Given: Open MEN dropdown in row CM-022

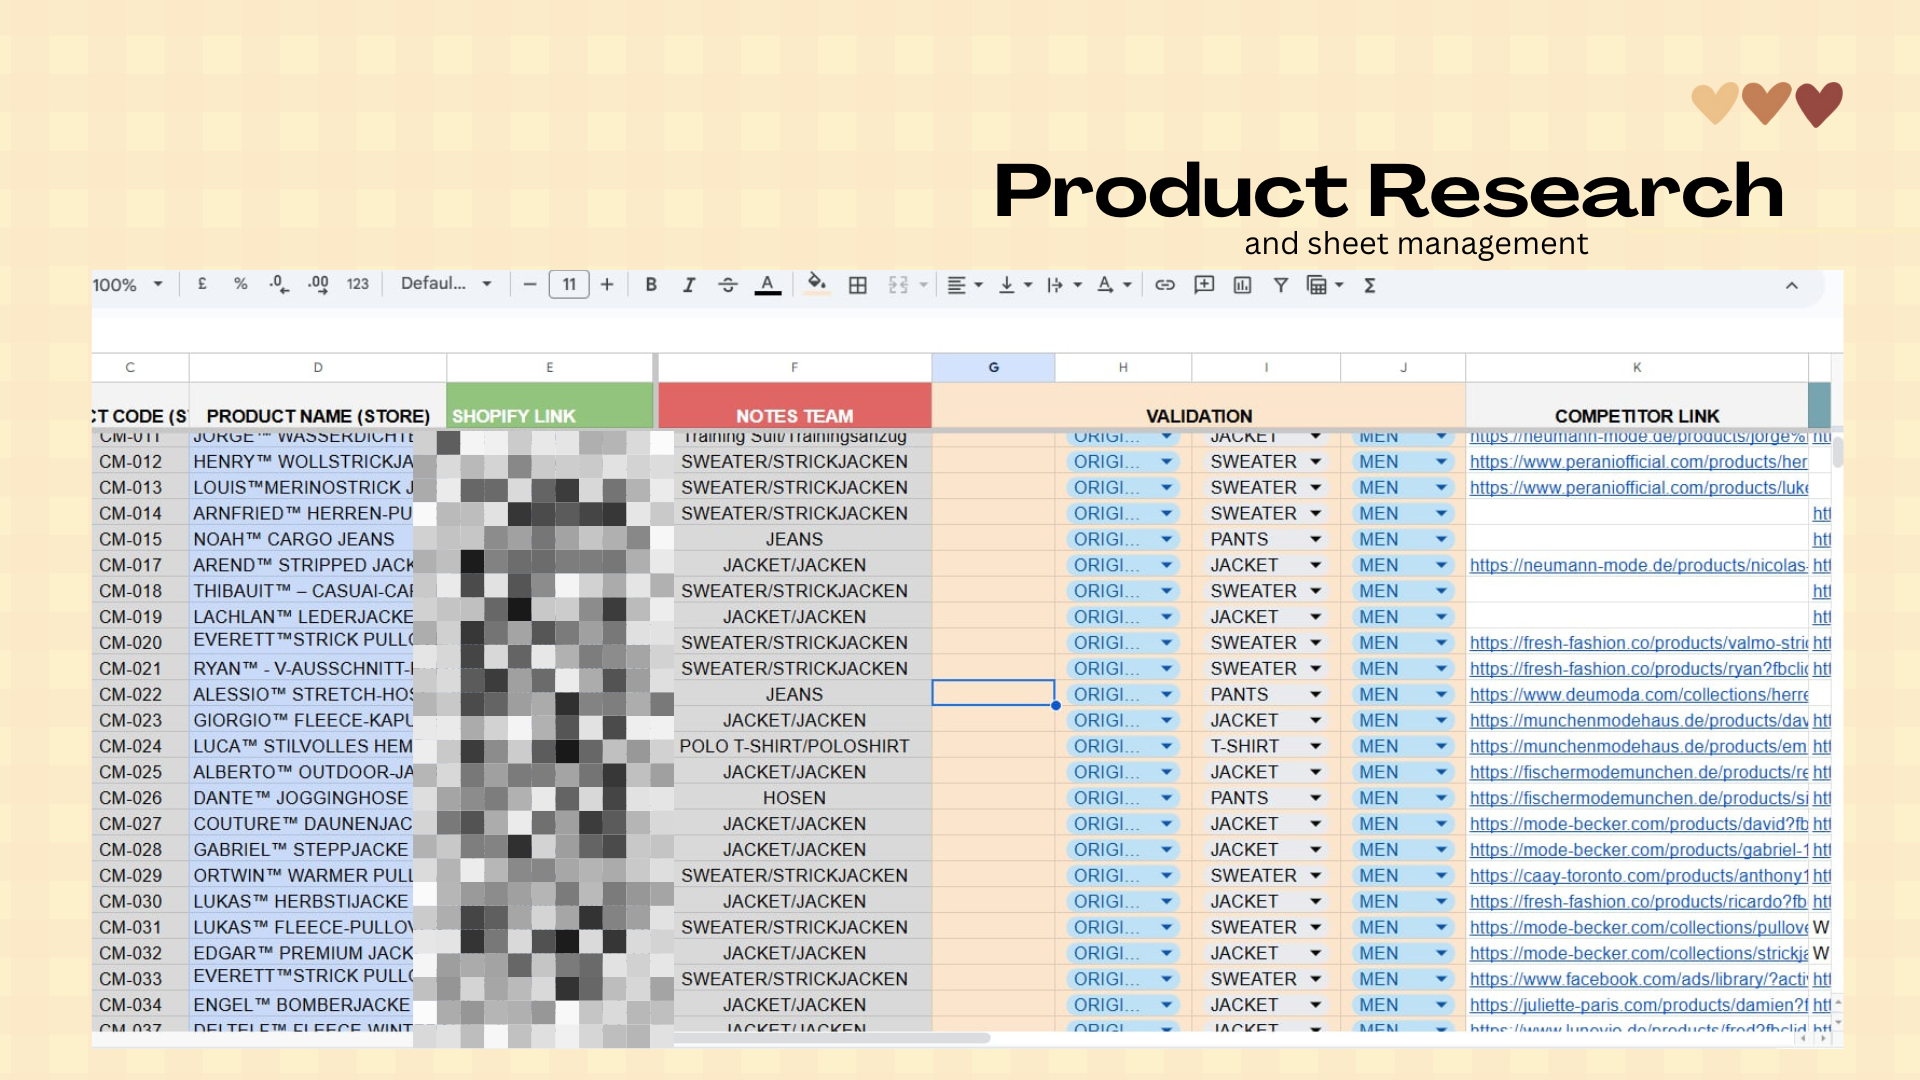Looking at the screenshot, I should point(1441,694).
